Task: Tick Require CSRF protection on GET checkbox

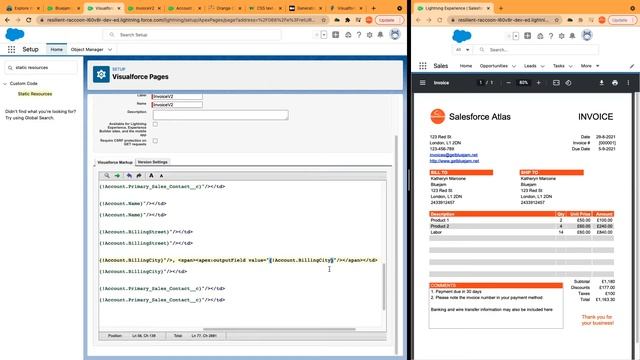Action: tap(155, 141)
